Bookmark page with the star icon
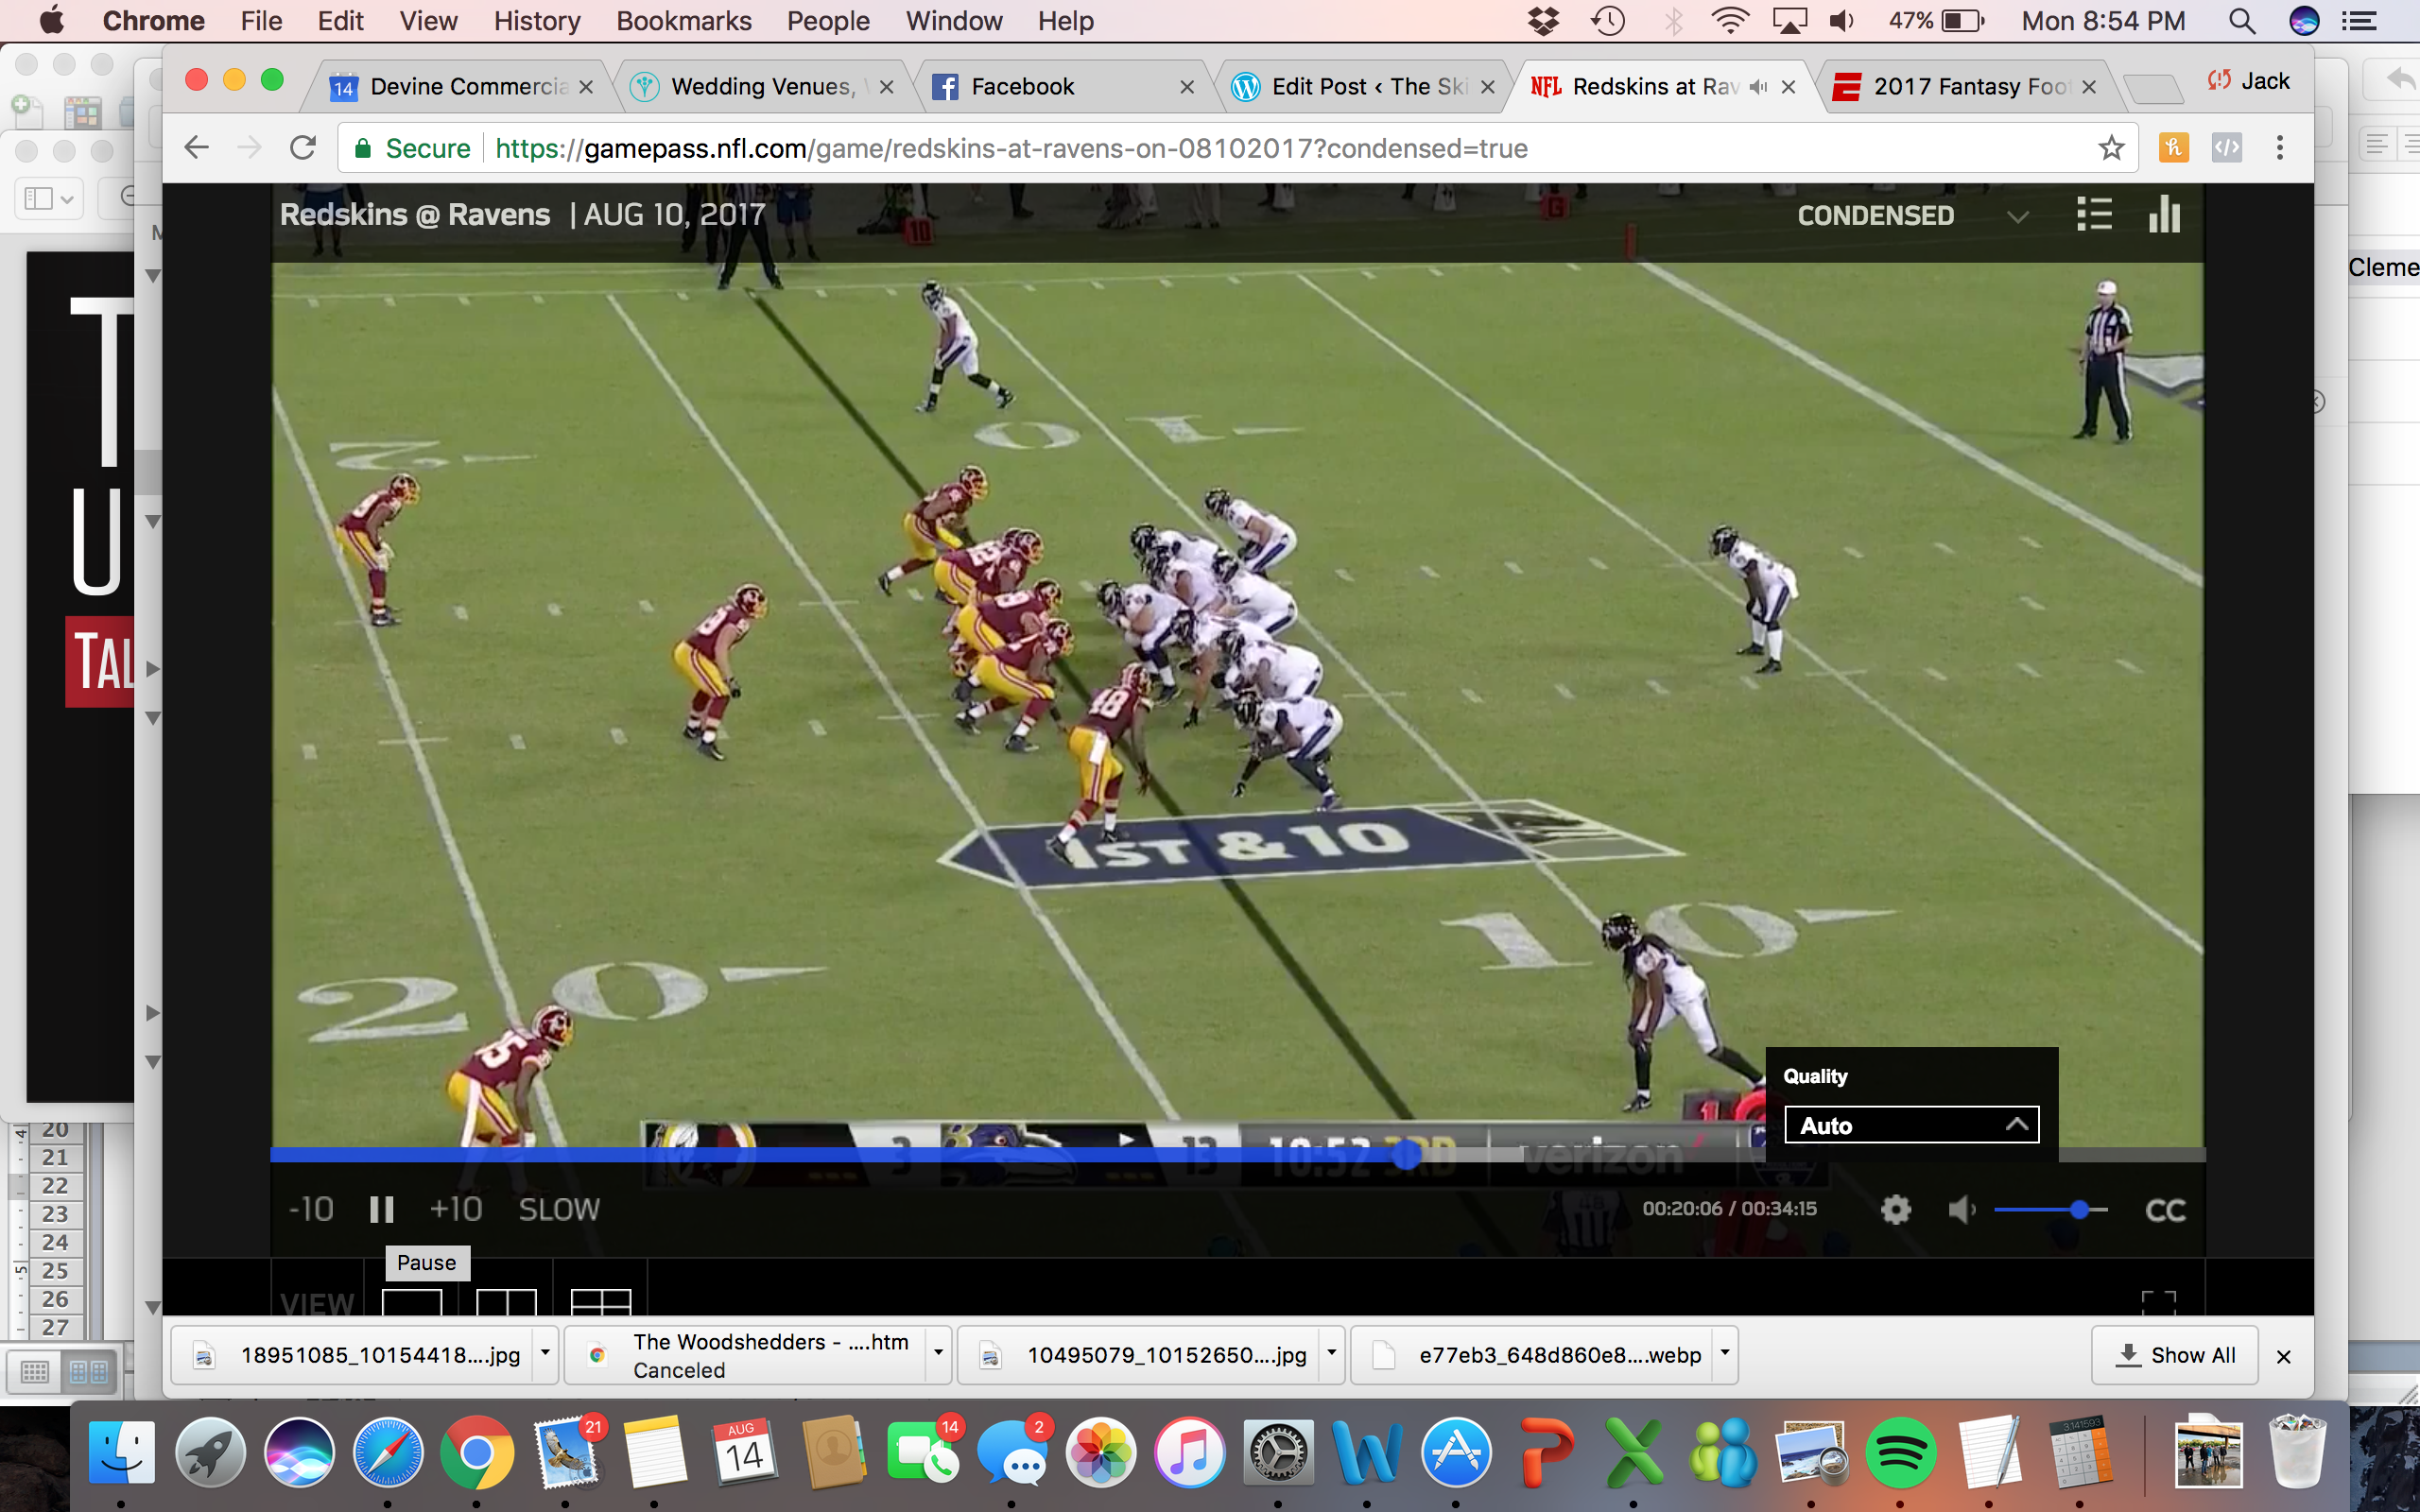 click(2110, 149)
